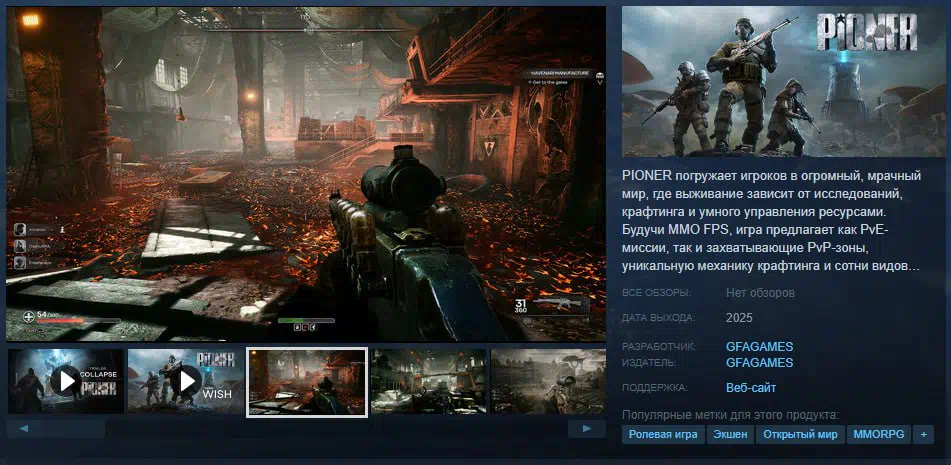Open the fourth thumbnail with dark industrial hall
Image resolution: width=951 pixels, height=465 pixels.
[428, 381]
